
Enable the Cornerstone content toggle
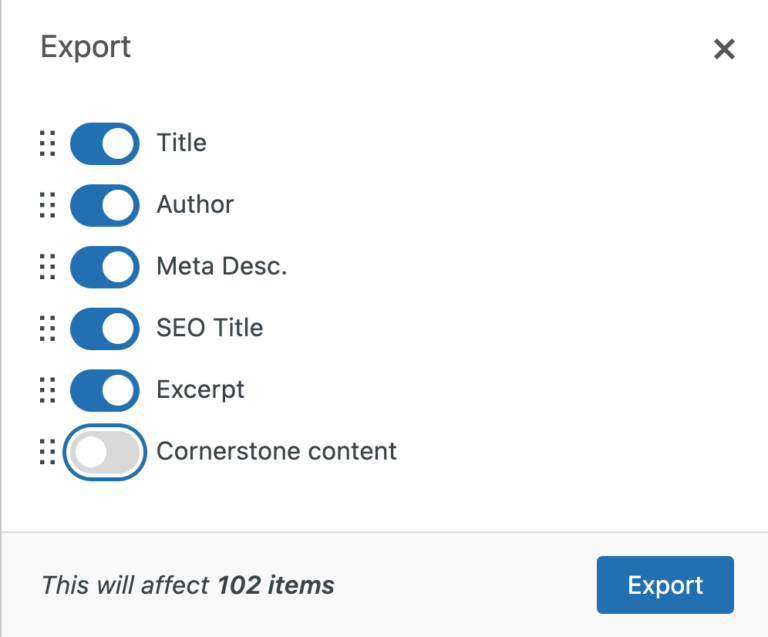pyautogui.click(x=104, y=452)
